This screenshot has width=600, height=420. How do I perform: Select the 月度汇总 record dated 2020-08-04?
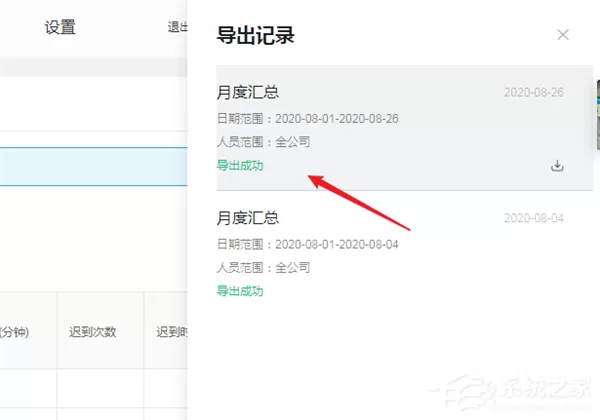pyautogui.click(x=404, y=253)
